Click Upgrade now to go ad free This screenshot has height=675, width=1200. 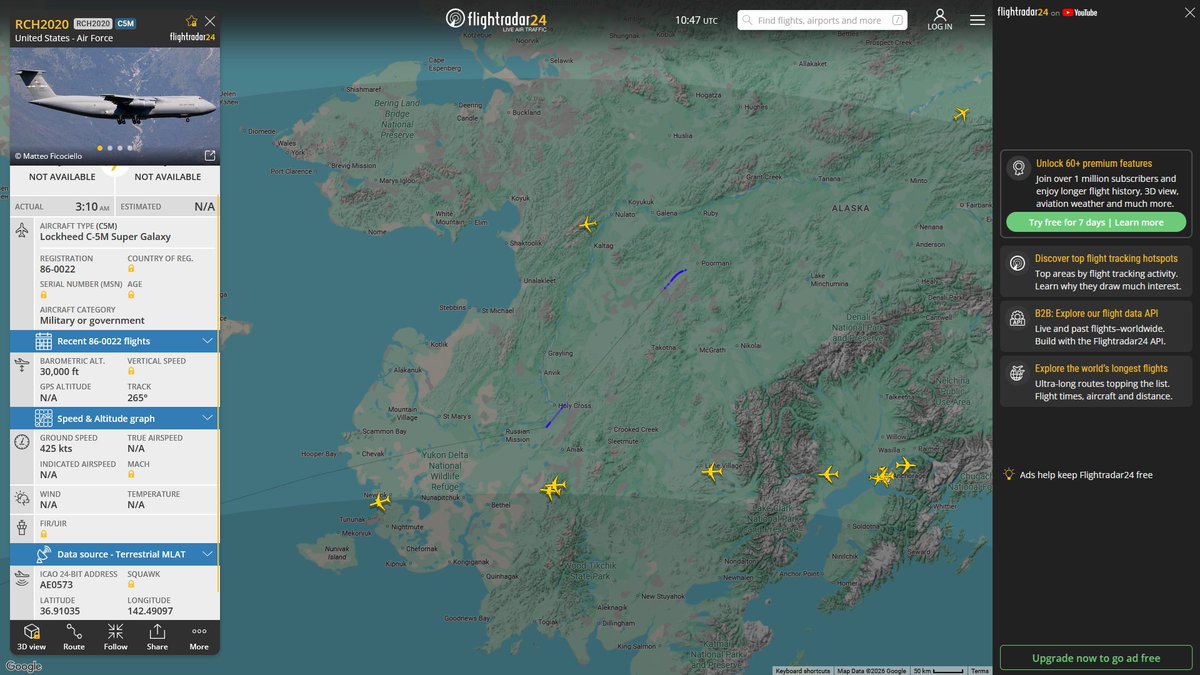(1096, 658)
